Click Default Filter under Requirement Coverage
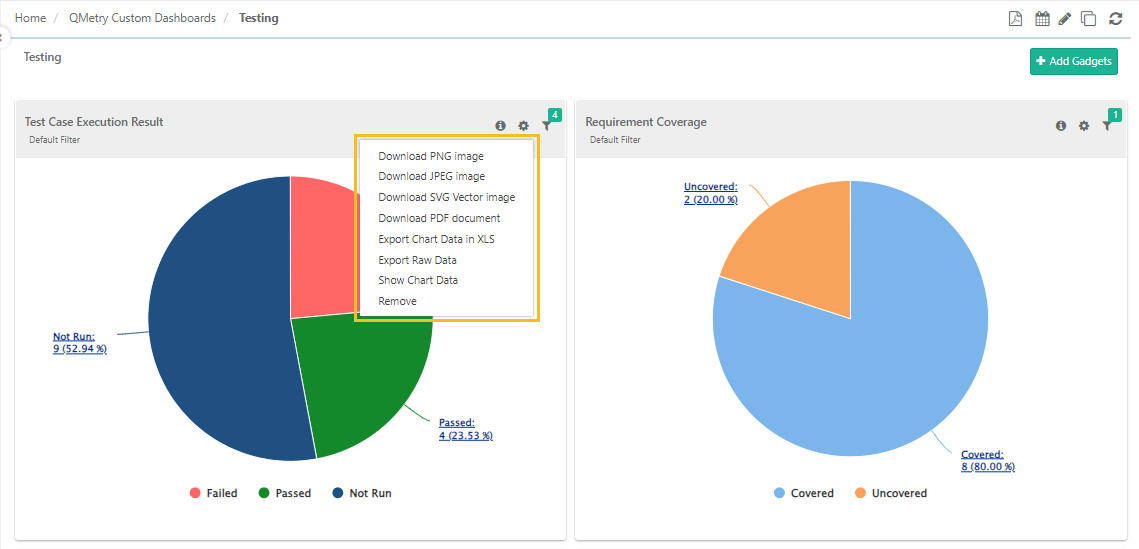The image size is (1139, 549). click(x=615, y=139)
